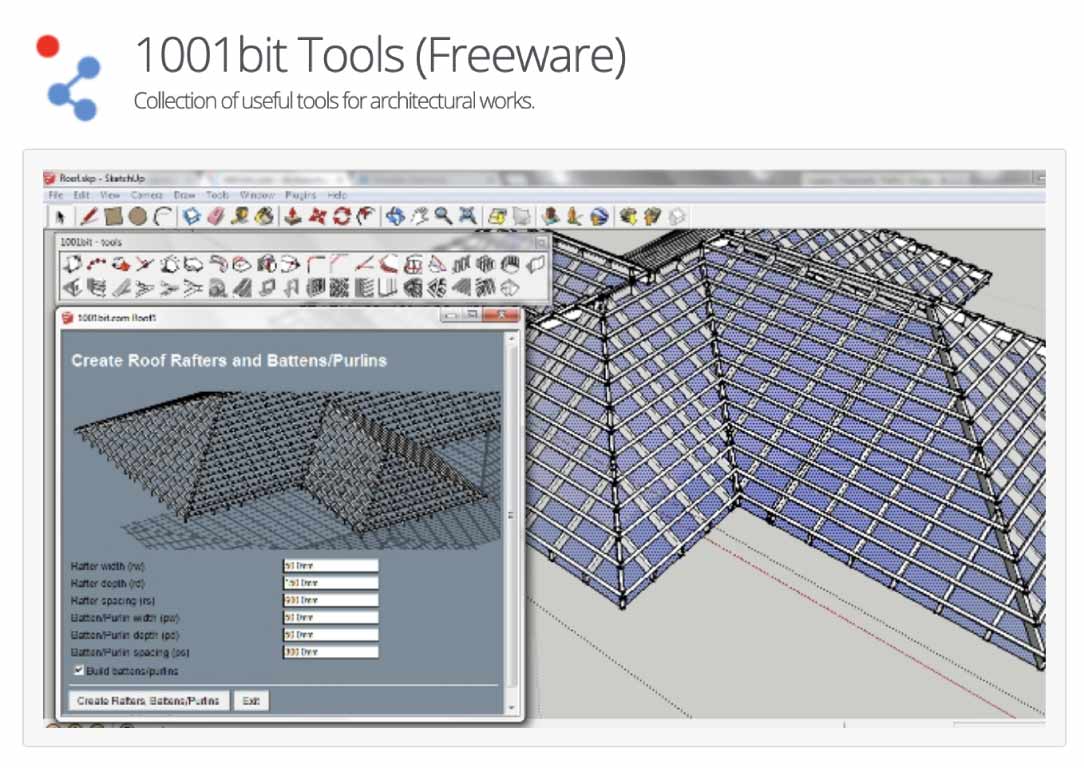
Task: Click the Batten/Purlin depth (pd) input field
Action: (x=330, y=635)
